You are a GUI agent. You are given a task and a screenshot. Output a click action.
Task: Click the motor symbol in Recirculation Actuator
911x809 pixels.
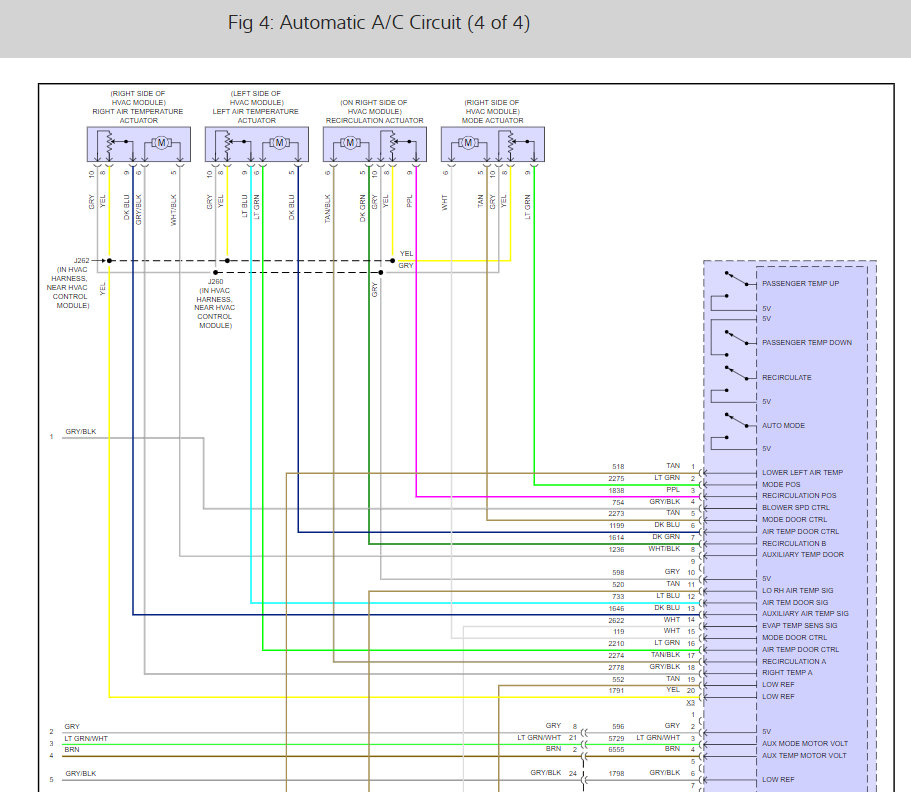click(350, 142)
